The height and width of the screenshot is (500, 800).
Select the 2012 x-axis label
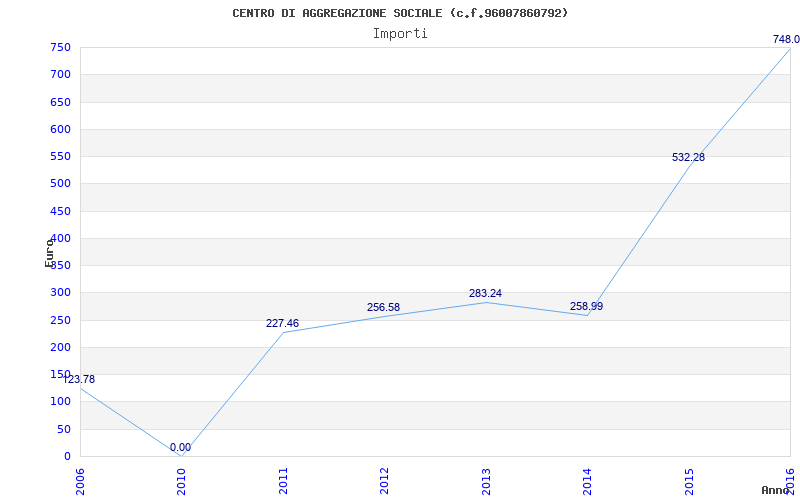[385, 481]
